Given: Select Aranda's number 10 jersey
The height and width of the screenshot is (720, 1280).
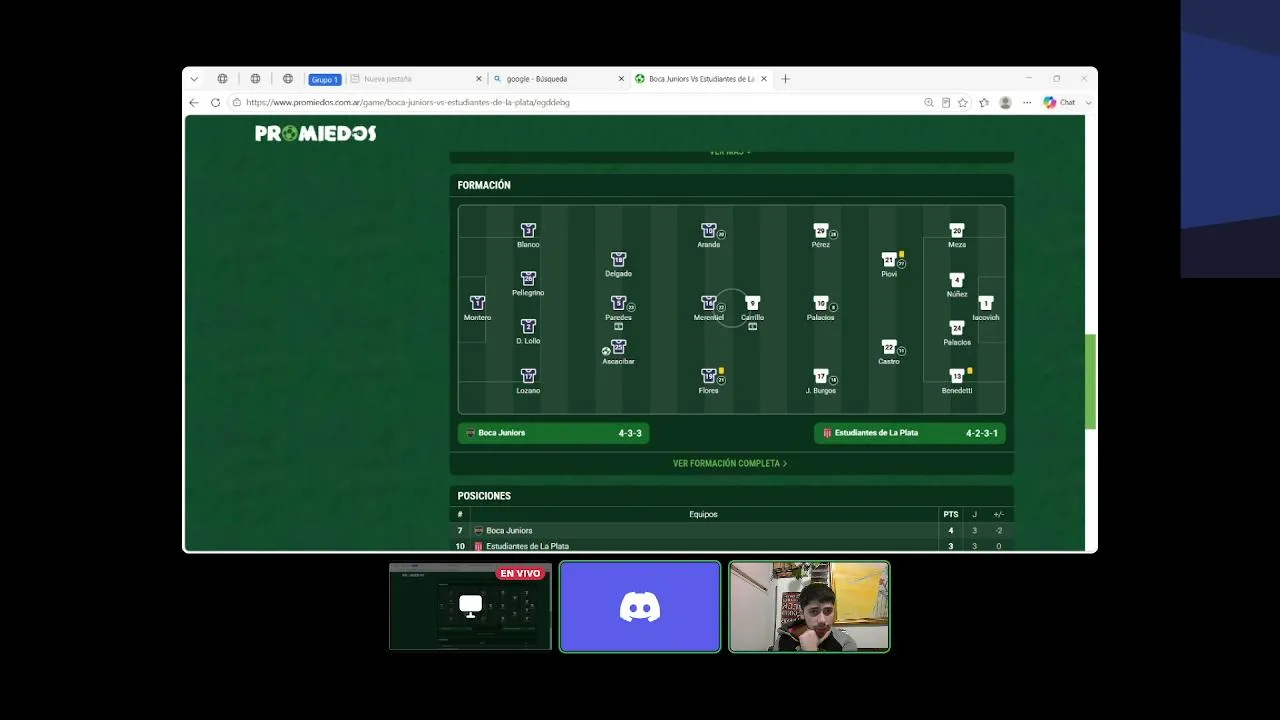Looking at the screenshot, I should click(x=709, y=231).
